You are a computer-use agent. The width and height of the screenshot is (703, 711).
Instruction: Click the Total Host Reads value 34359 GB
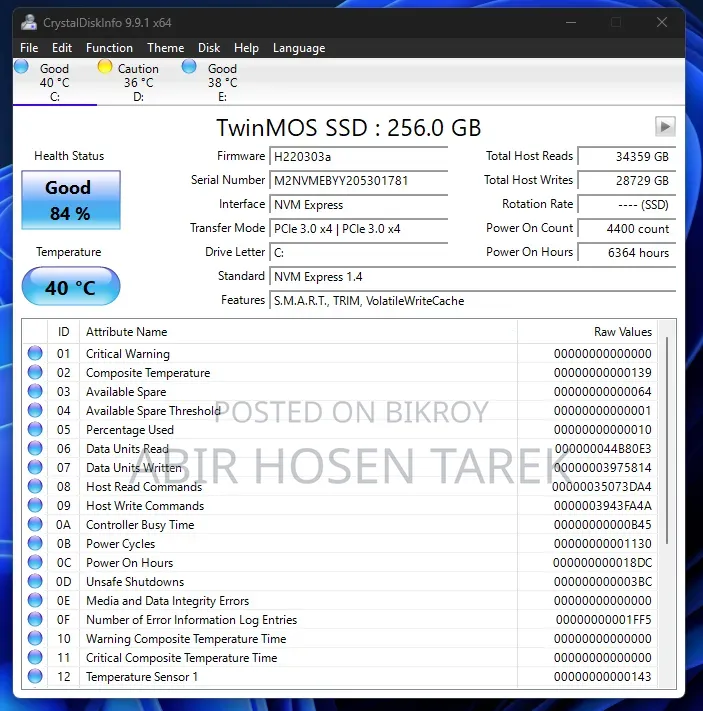tap(627, 157)
